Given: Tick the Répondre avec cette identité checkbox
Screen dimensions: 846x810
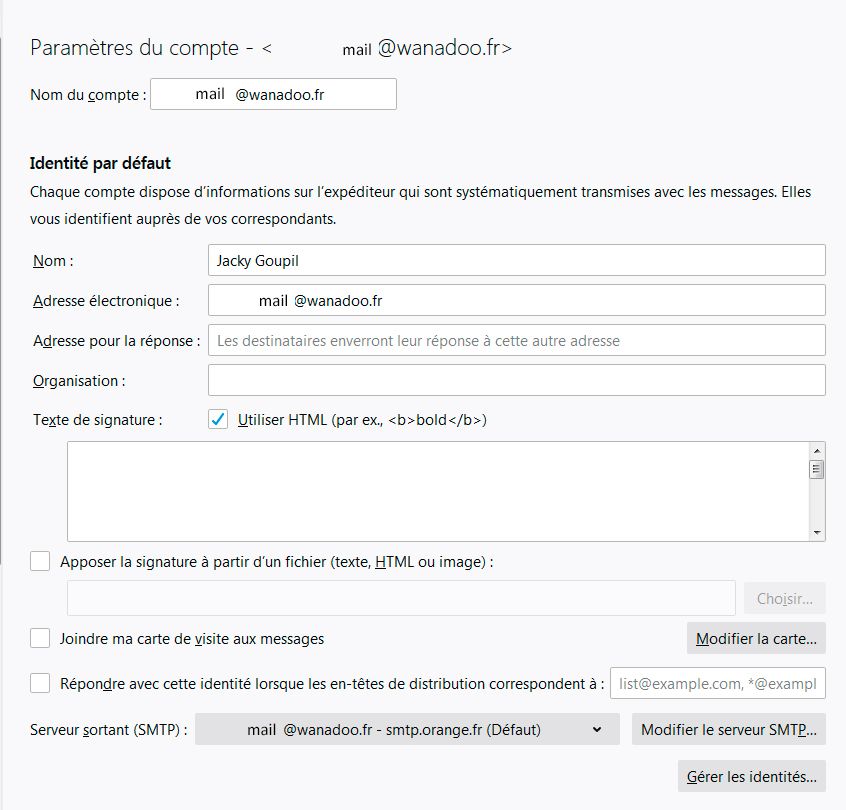Looking at the screenshot, I should point(40,683).
